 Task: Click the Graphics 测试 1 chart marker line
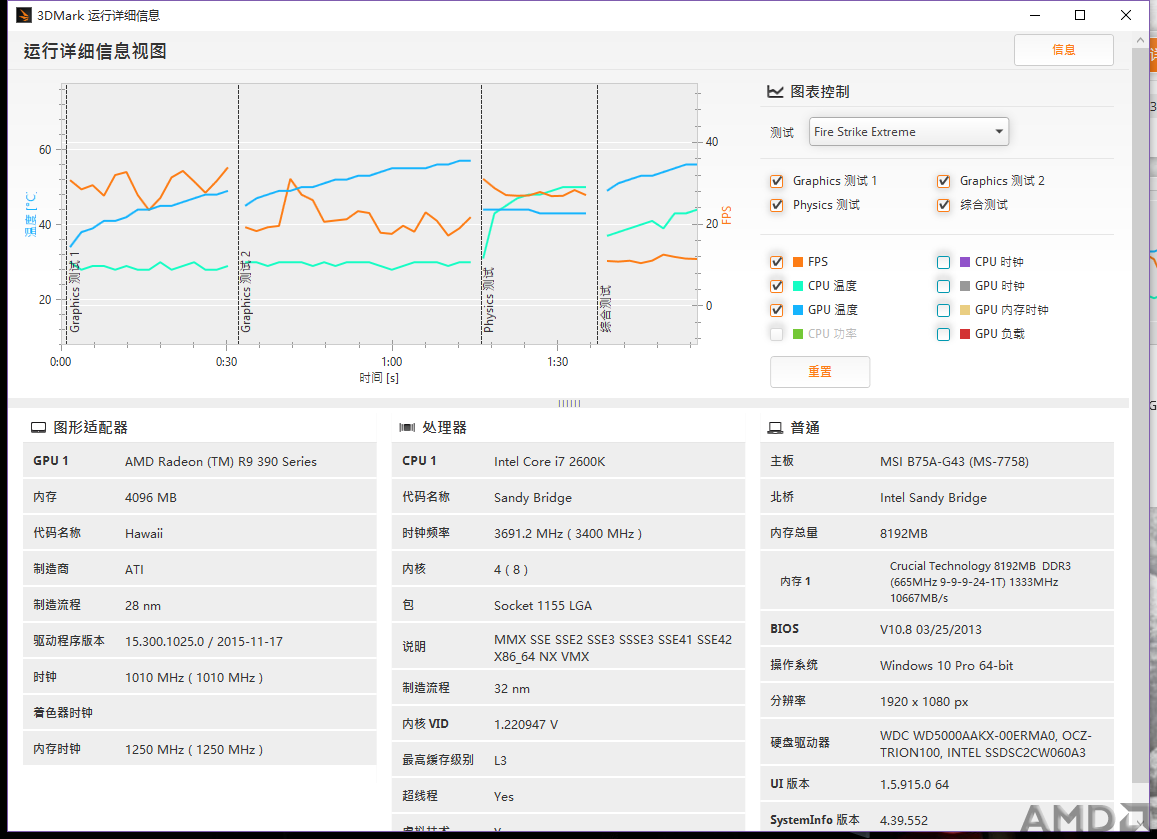[66, 214]
